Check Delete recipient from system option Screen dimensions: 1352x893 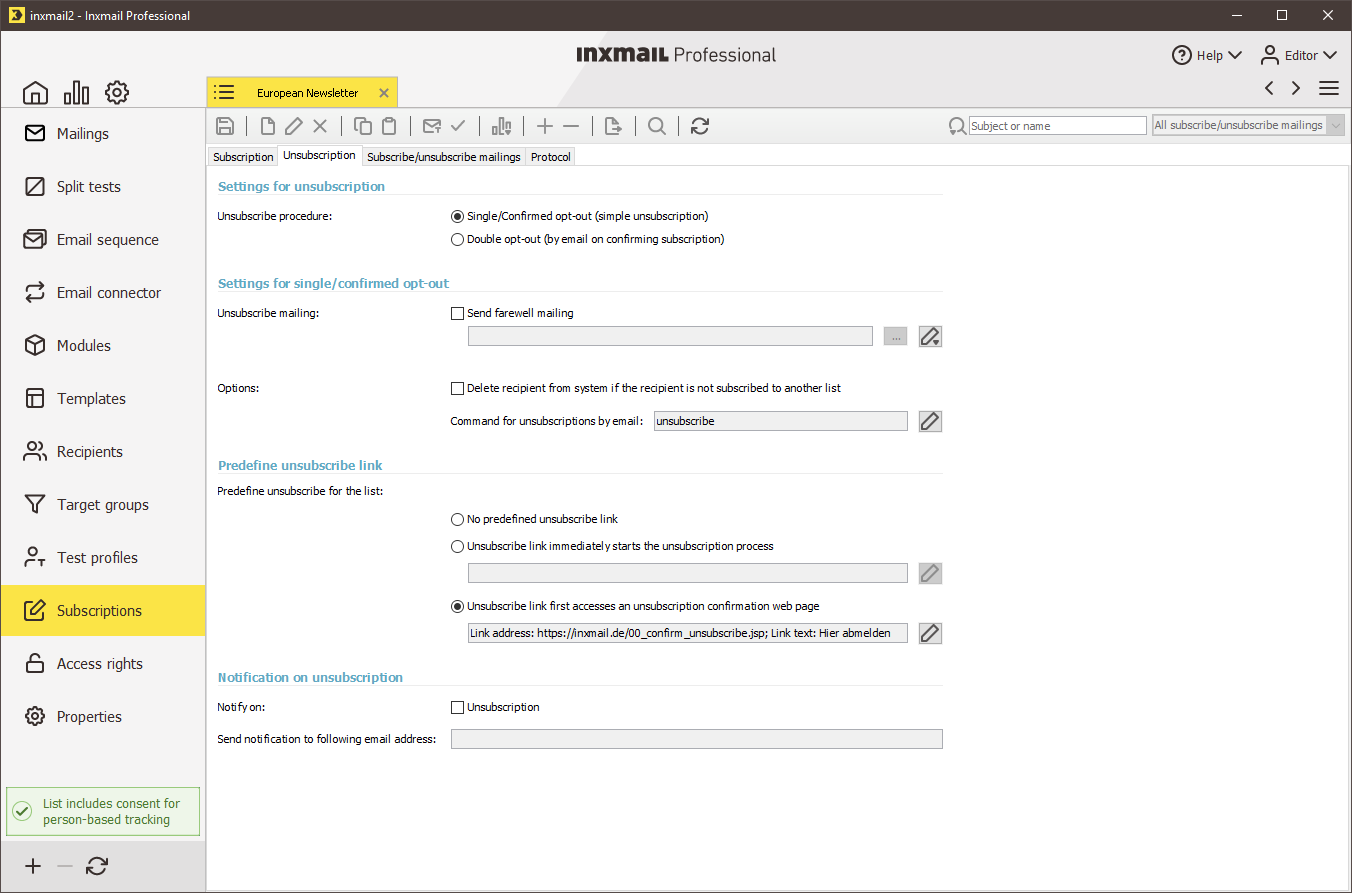[x=458, y=388]
